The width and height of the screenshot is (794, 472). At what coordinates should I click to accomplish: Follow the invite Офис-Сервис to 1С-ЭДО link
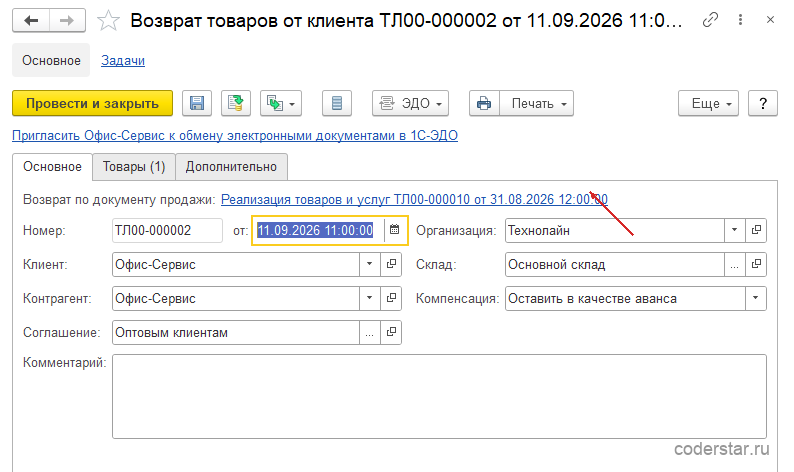click(x=235, y=136)
